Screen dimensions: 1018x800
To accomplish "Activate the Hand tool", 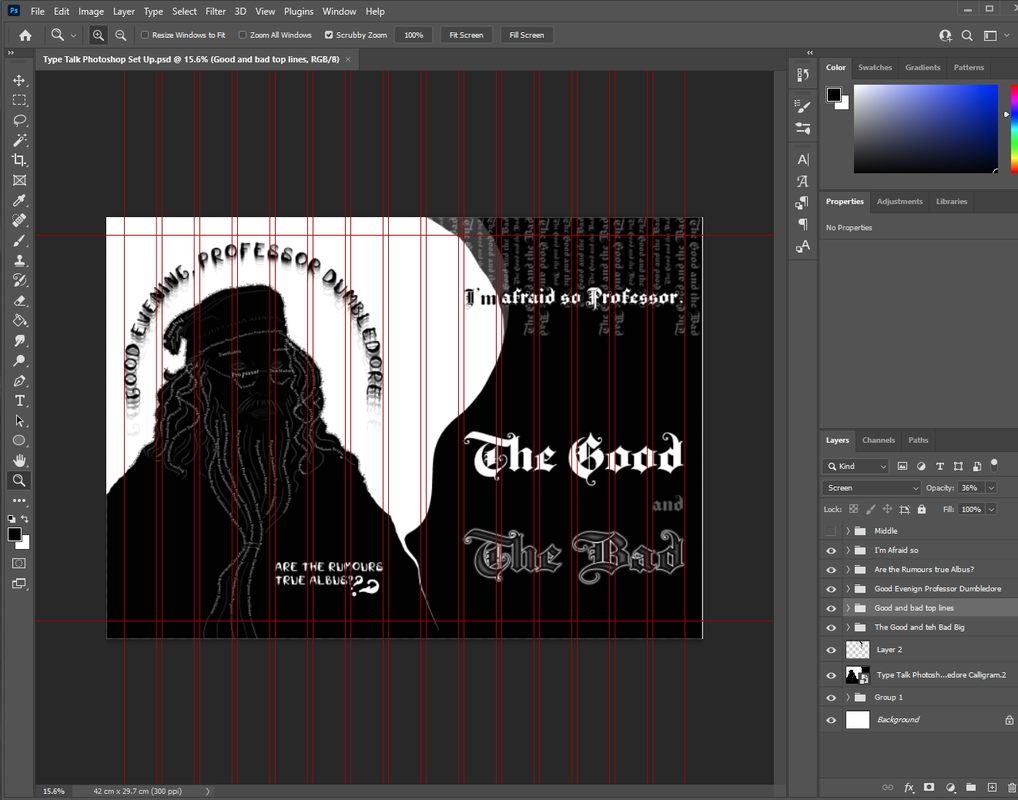I will pos(19,461).
